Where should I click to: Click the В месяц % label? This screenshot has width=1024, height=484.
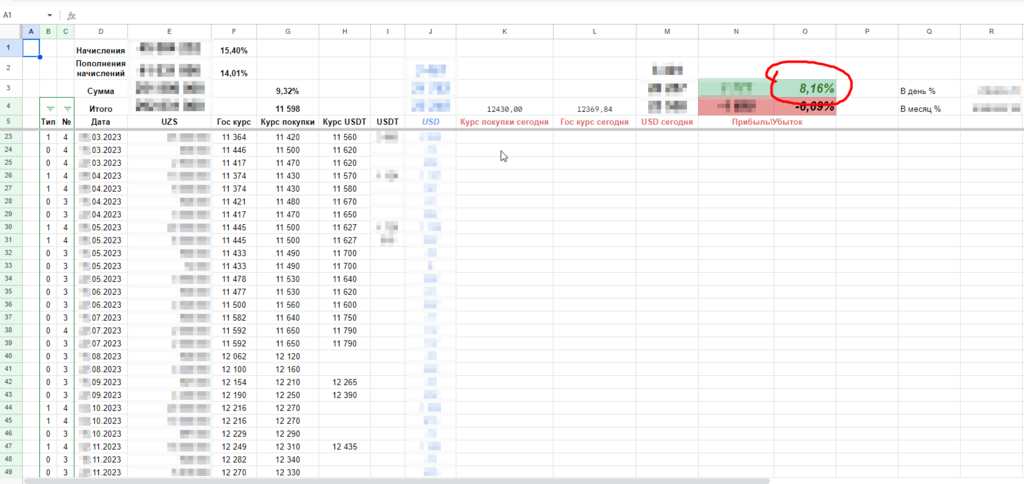(x=921, y=109)
